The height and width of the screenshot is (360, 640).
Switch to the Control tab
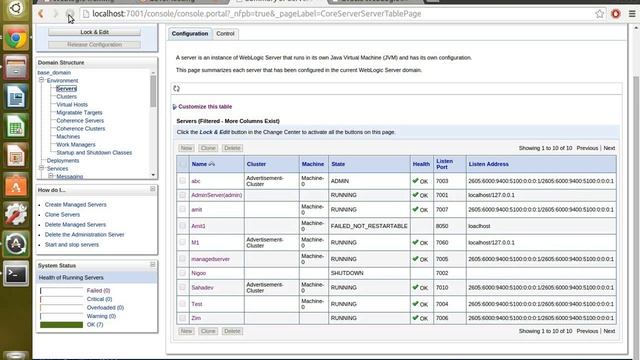[x=225, y=33]
